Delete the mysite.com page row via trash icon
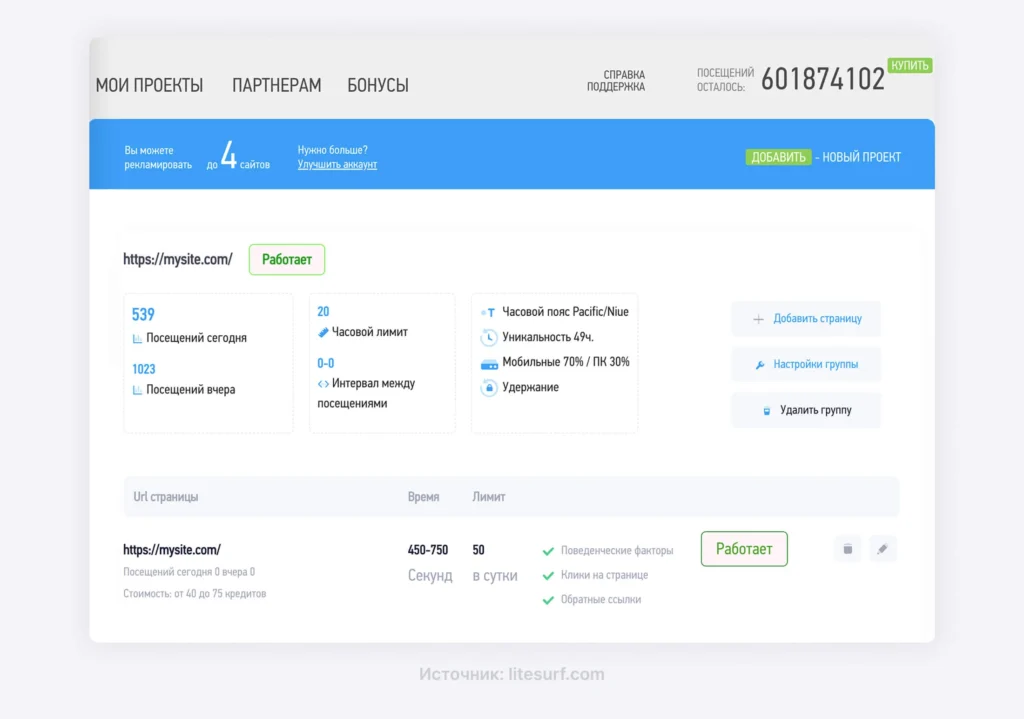1024x719 pixels. pyautogui.click(x=848, y=549)
